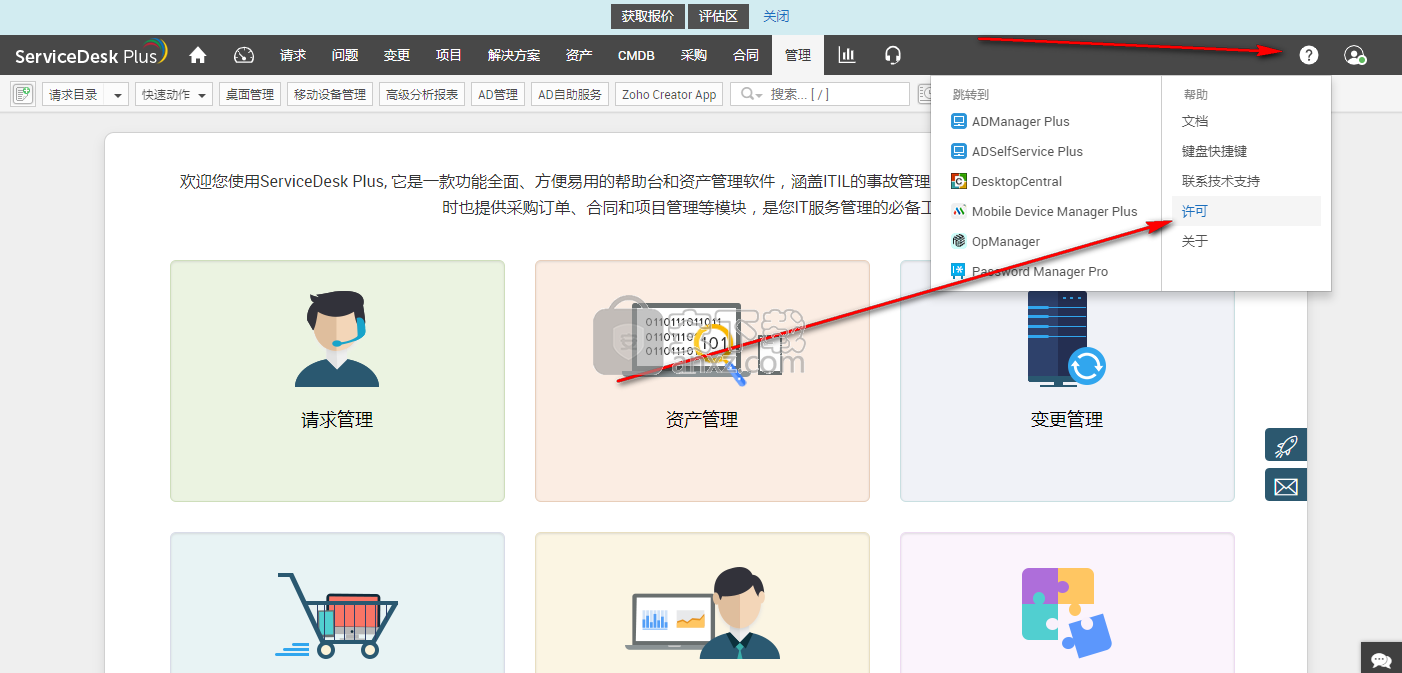1402x673 pixels.
Task: Click the ServiceDesk Plus logo
Action: (91, 54)
